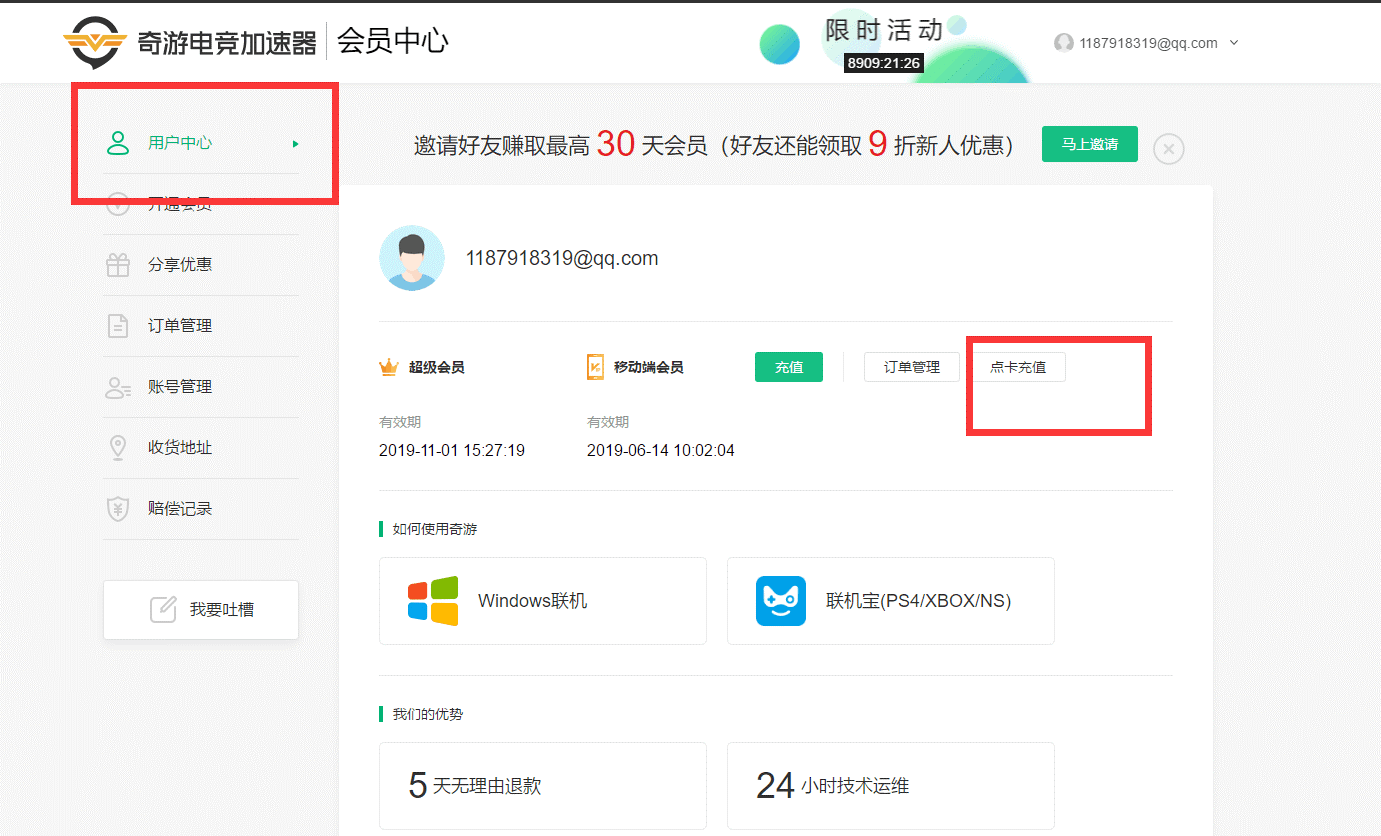The height and width of the screenshot is (836, 1381).
Task: Click the 账号管理 user-list icon
Action: (118, 387)
